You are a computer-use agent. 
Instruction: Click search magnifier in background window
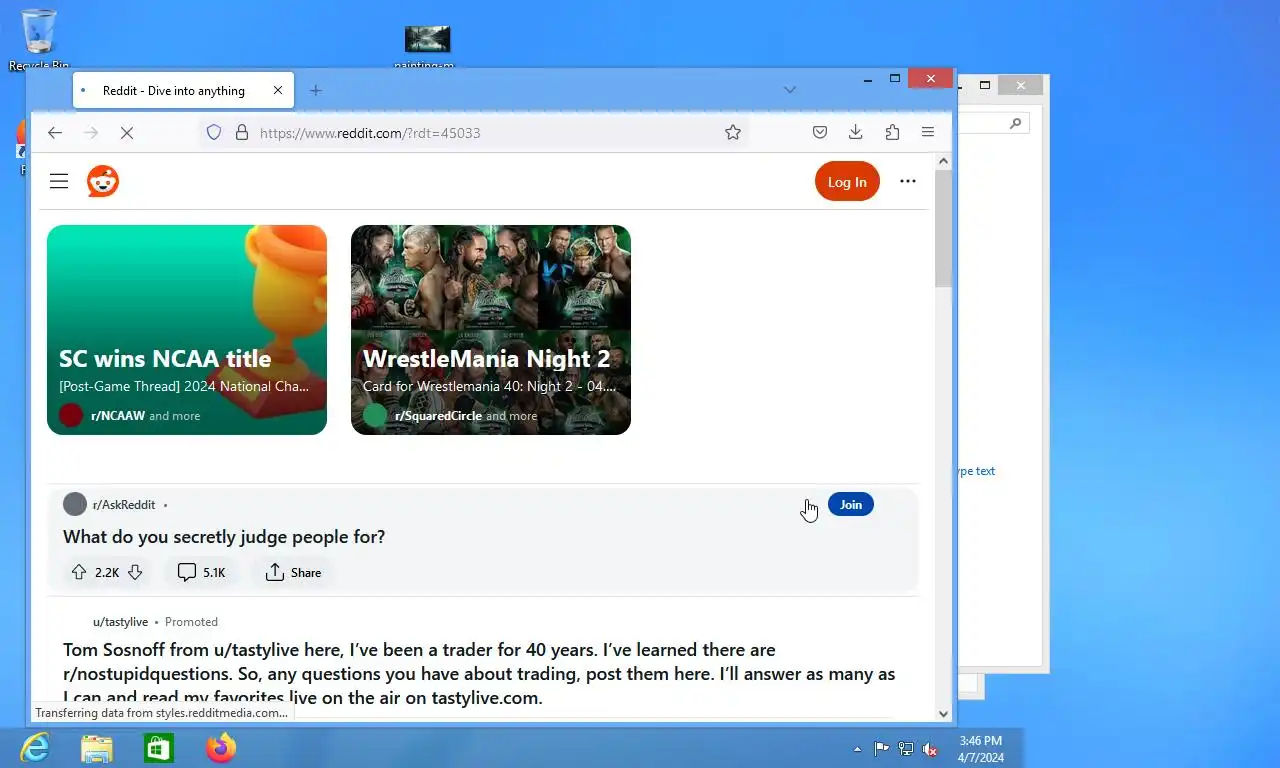1016,123
